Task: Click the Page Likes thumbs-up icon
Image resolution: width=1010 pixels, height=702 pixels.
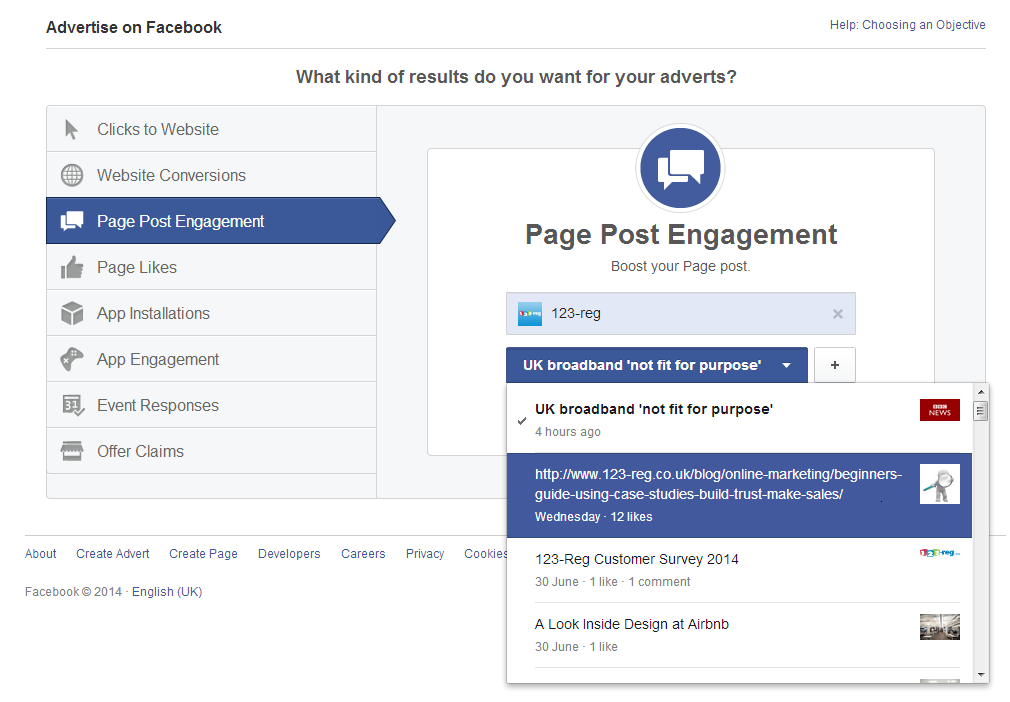Action: (x=72, y=267)
